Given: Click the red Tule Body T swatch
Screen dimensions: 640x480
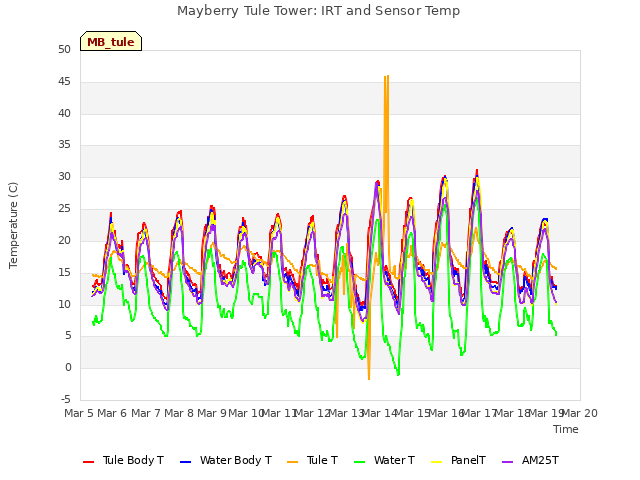Looking at the screenshot, I should point(89,462).
